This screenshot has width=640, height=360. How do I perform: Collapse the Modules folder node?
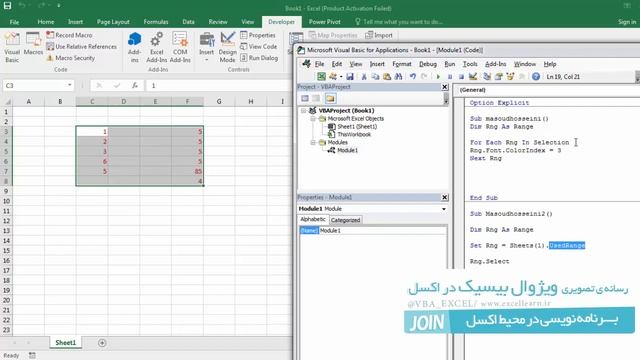(313, 142)
